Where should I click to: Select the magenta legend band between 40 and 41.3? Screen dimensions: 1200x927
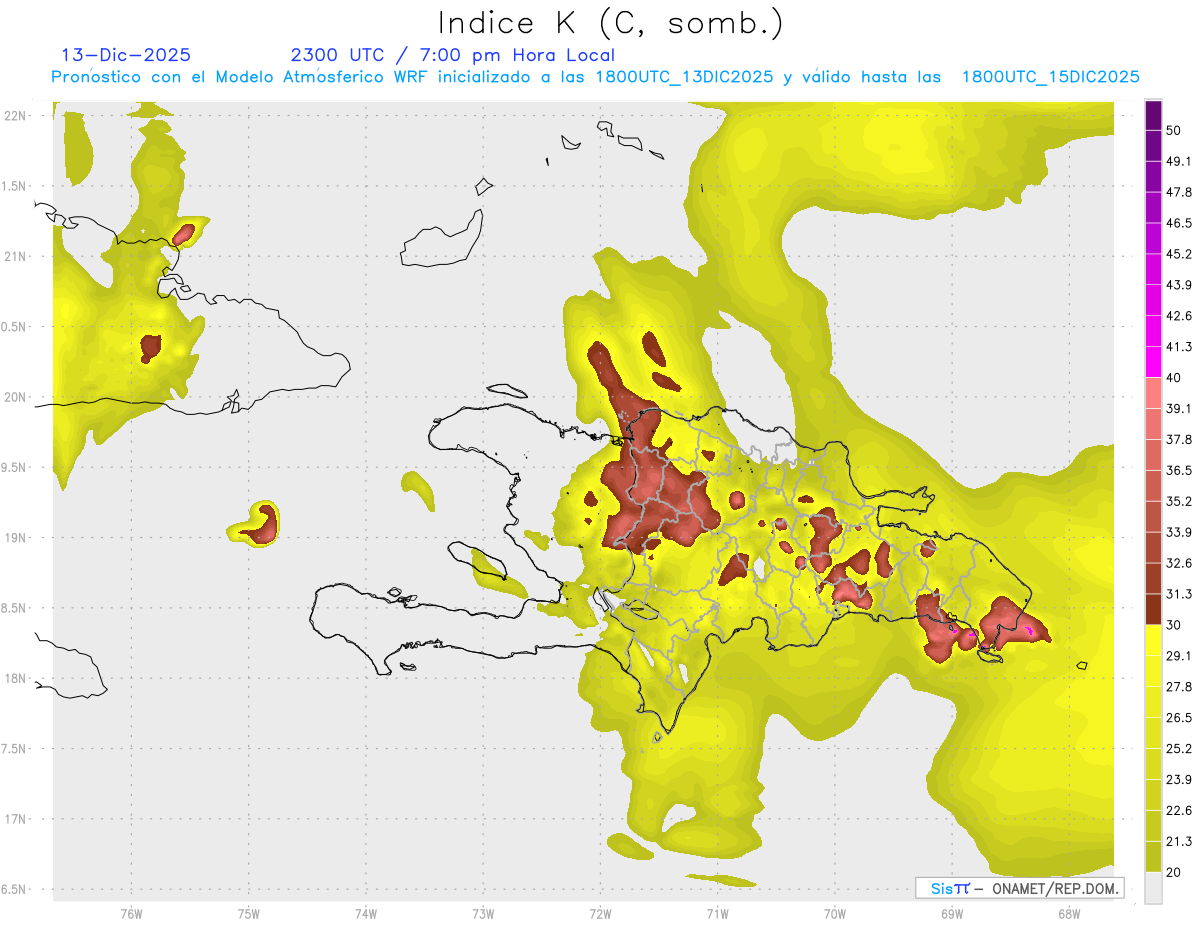pyautogui.click(x=1153, y=362)
